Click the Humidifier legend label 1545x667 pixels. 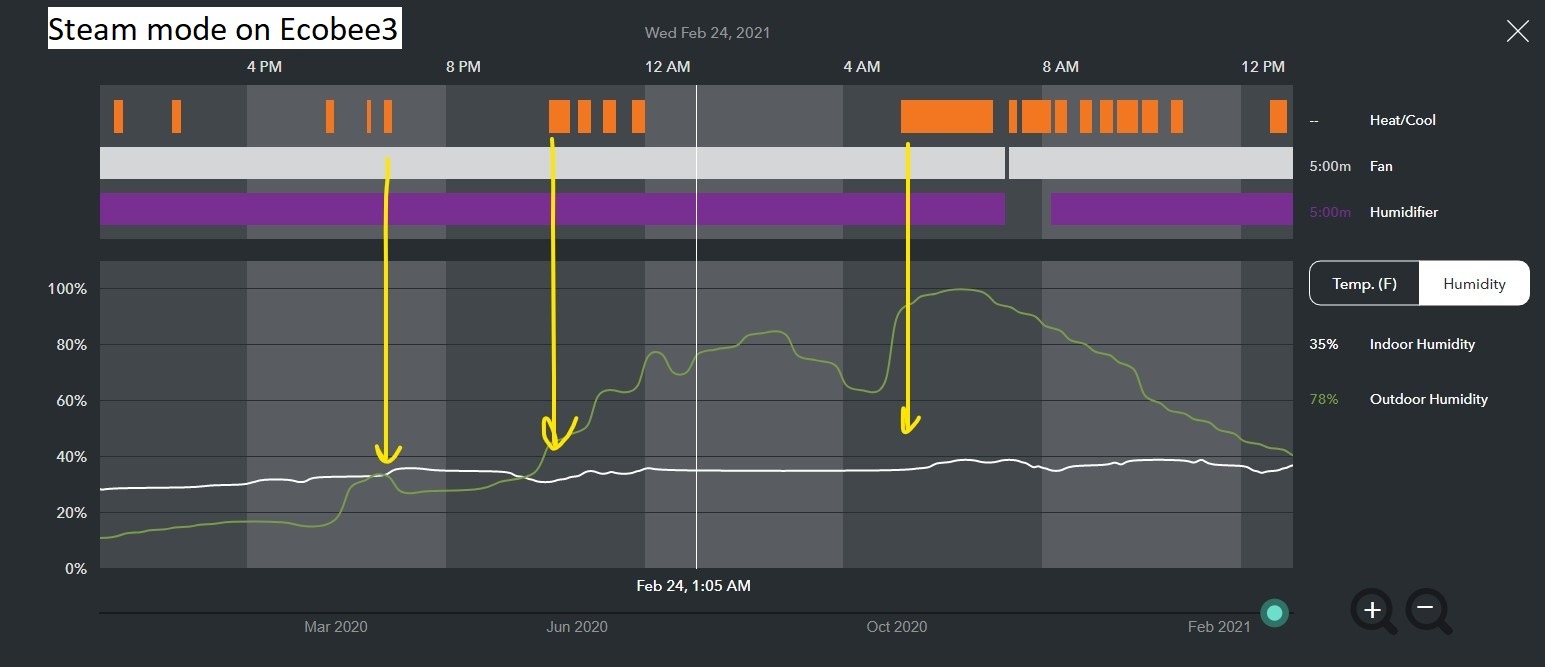tap(1404, 212)
